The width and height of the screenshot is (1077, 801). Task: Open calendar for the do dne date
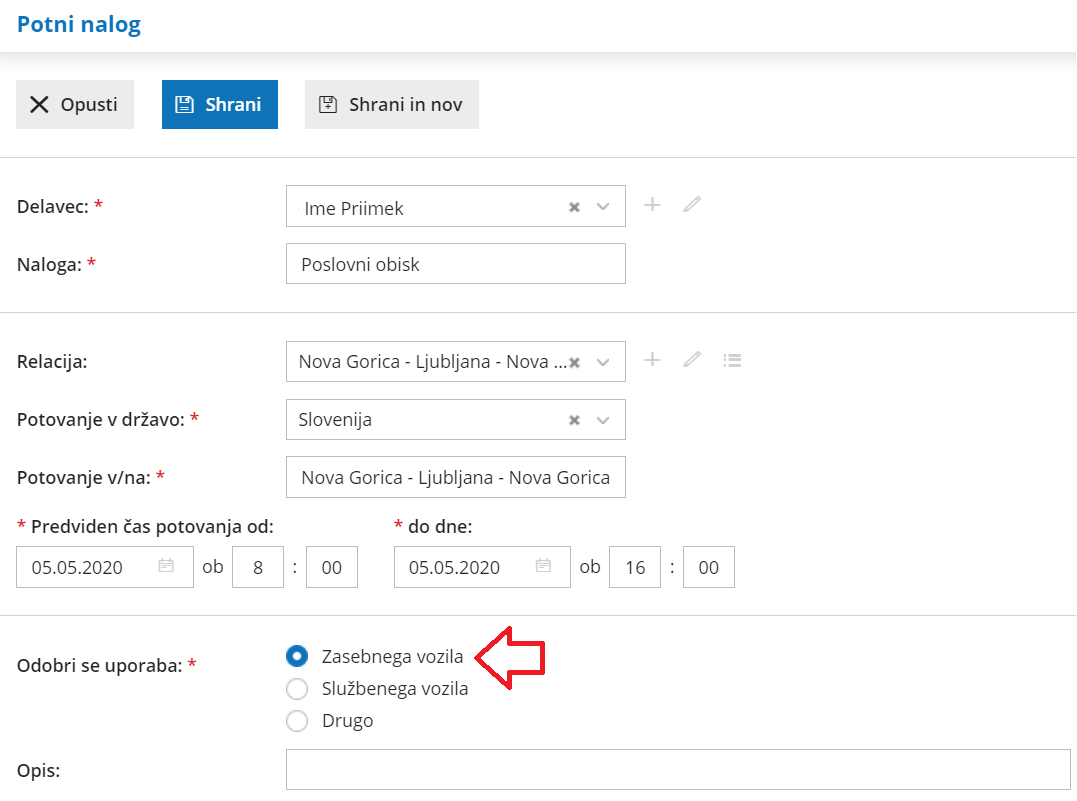pyautogui.click(x=543, y=566)
